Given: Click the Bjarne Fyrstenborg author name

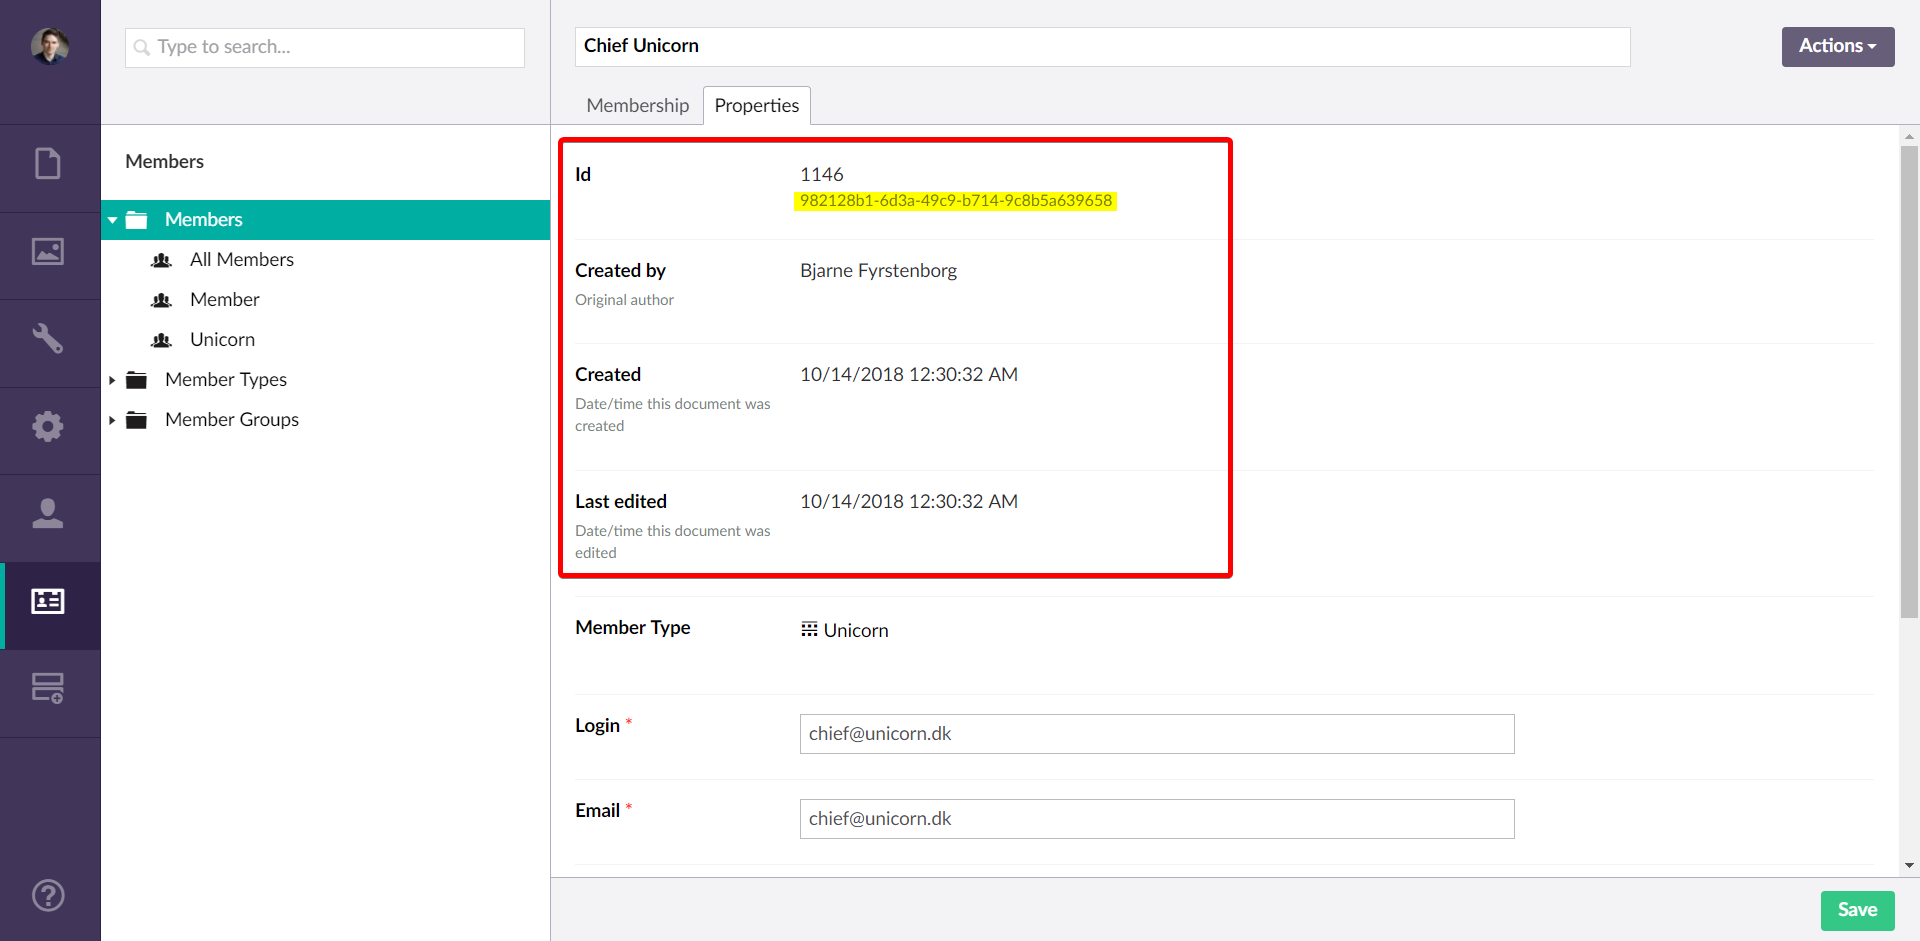Looking at the screenshot, I should click(x=878, y=270).
